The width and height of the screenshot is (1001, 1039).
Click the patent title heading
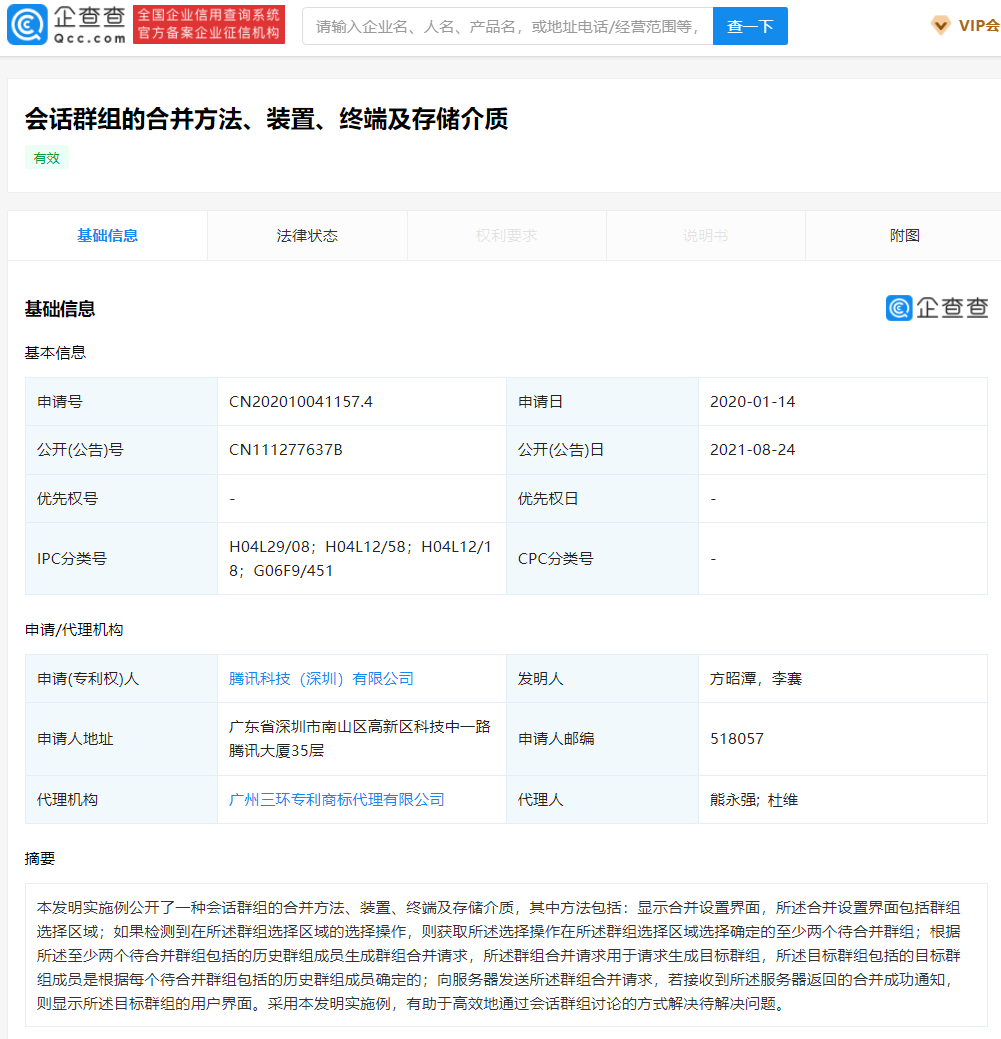point(266,119)
